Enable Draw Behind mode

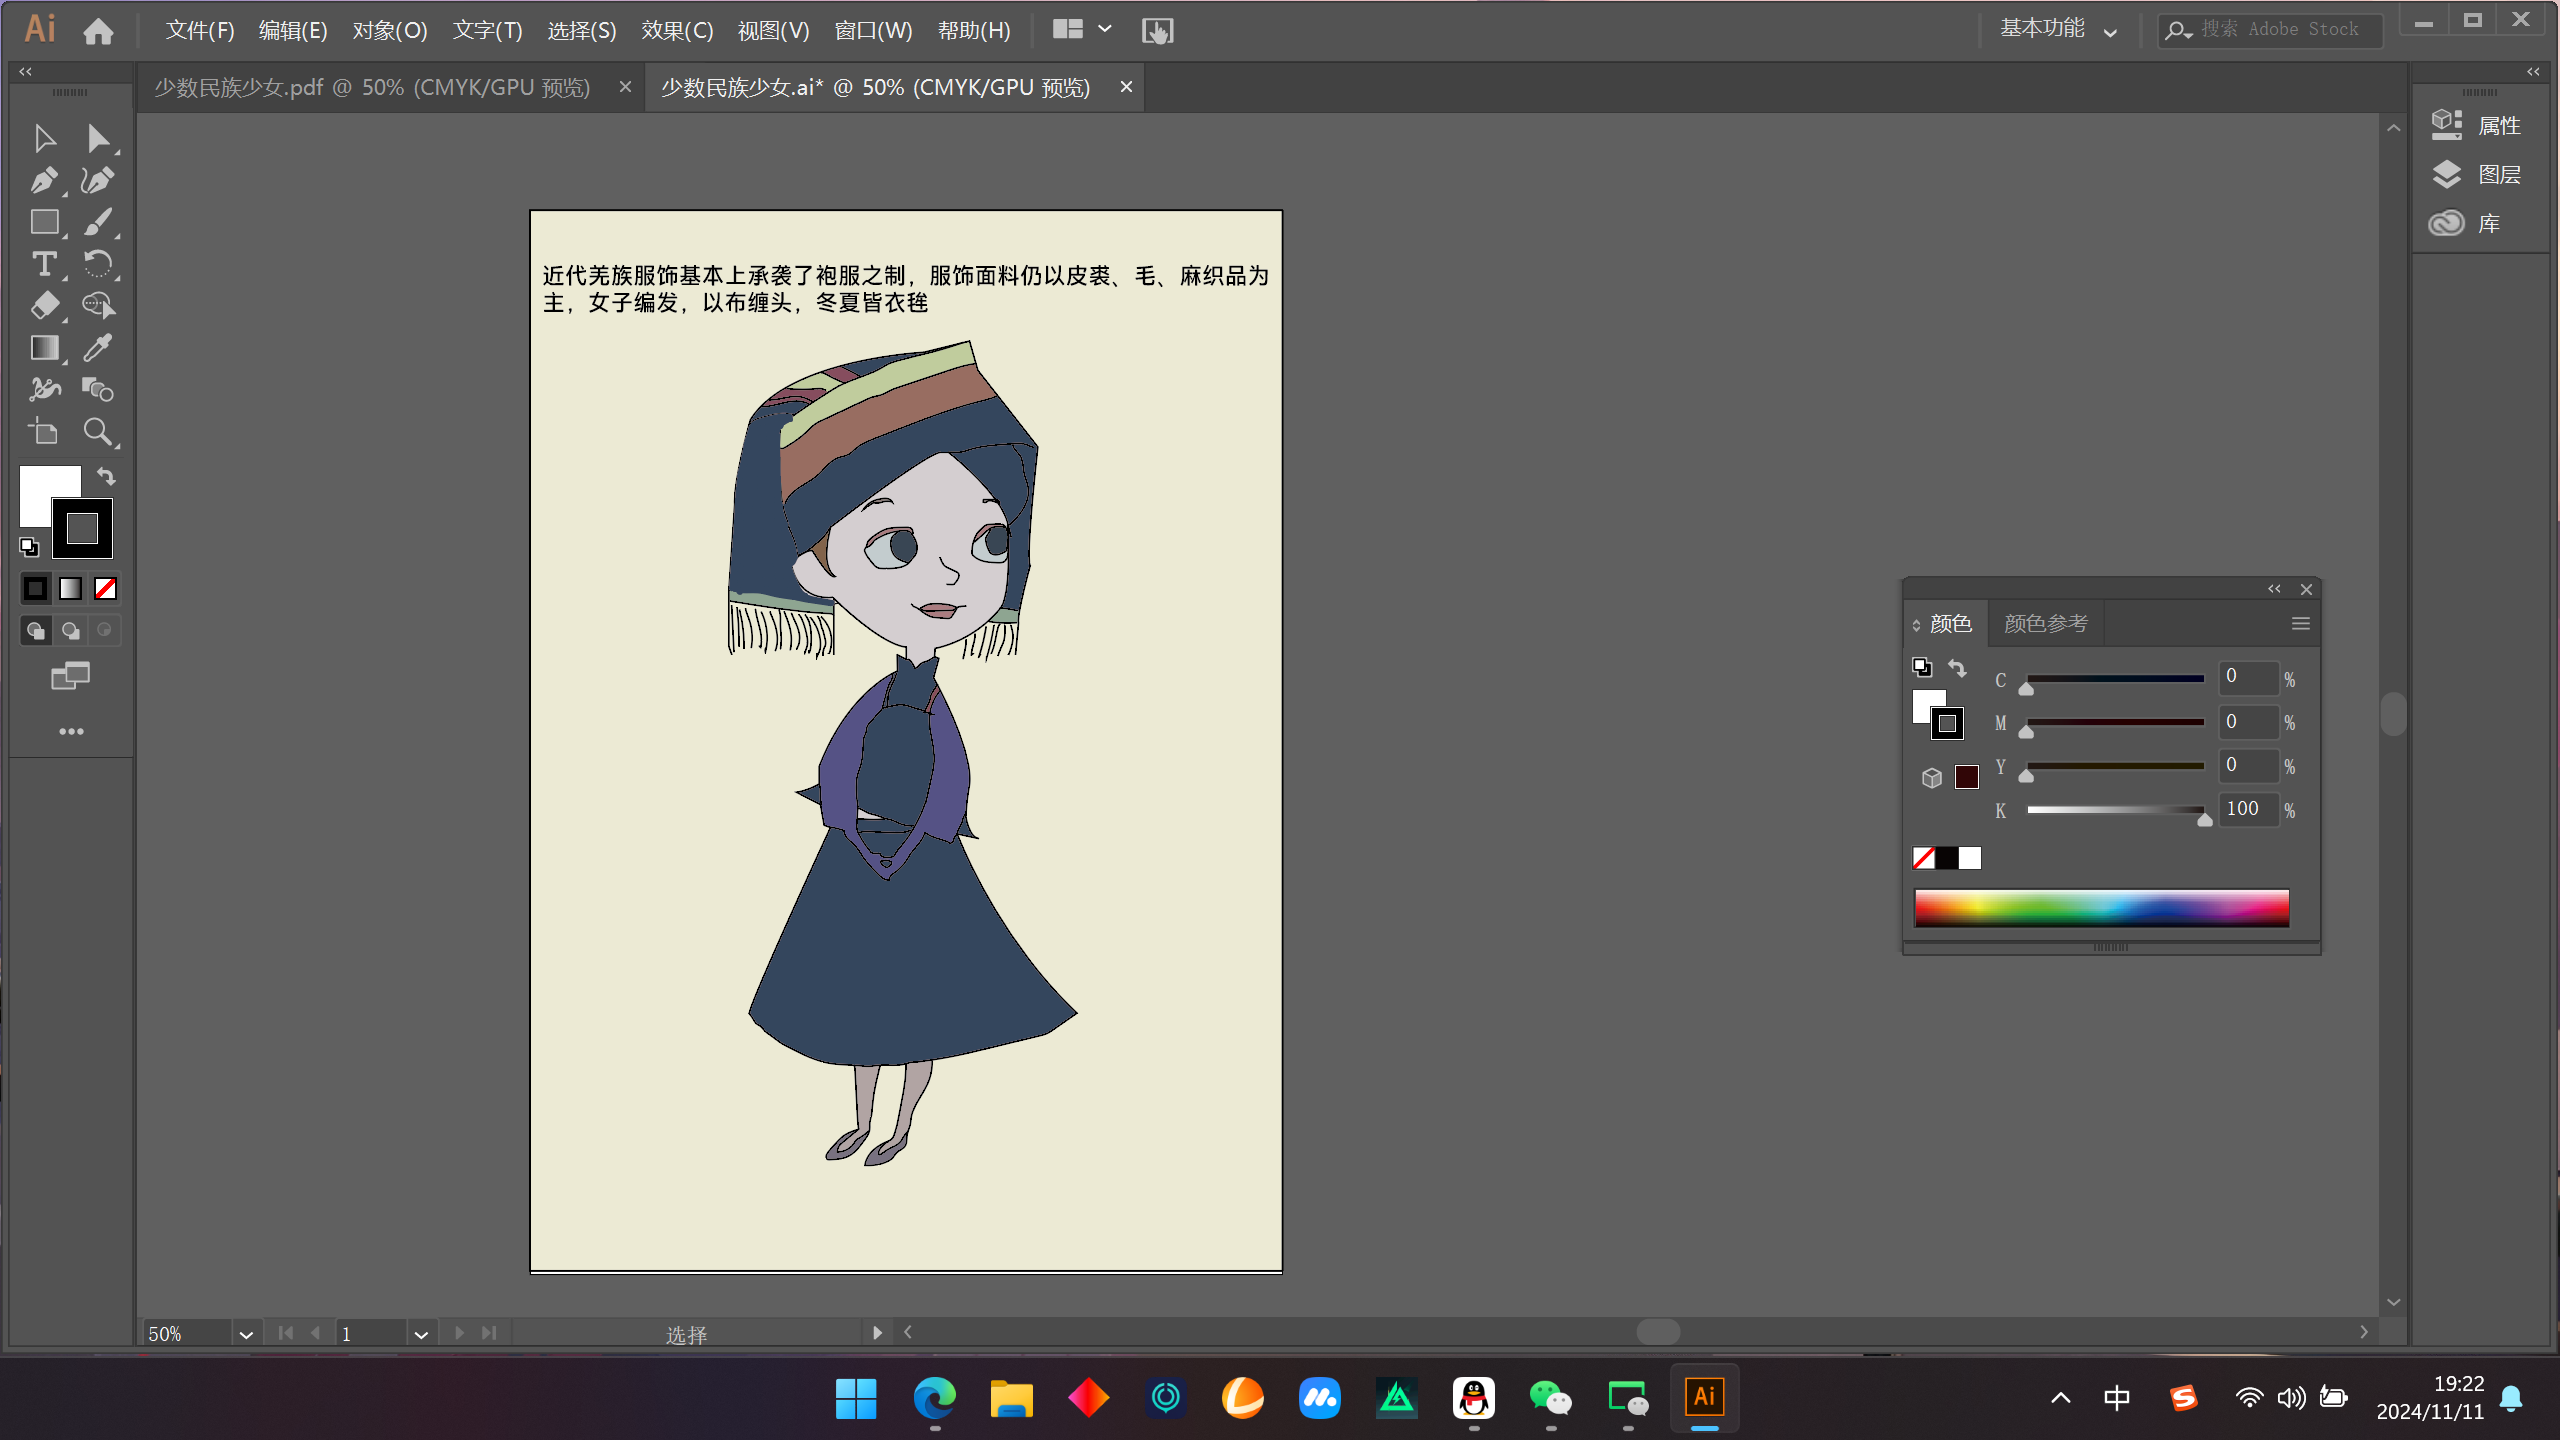coord(70,631)
